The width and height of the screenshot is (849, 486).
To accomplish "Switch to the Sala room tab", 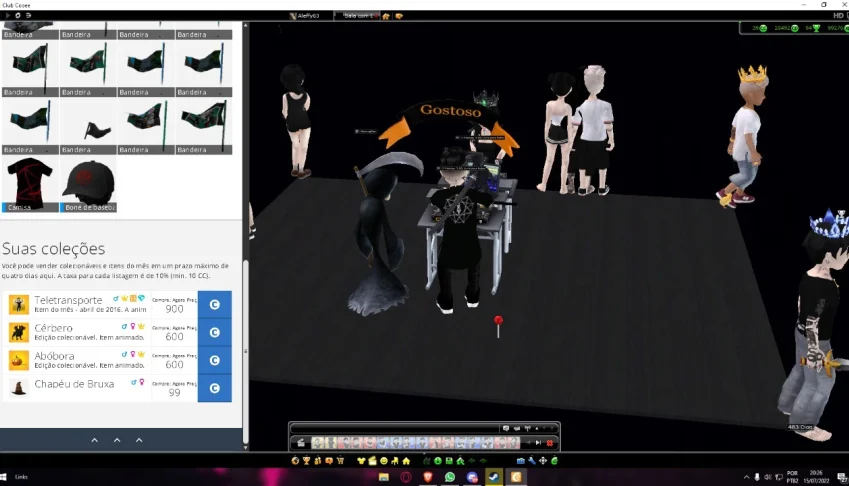I will click(357, 16).
